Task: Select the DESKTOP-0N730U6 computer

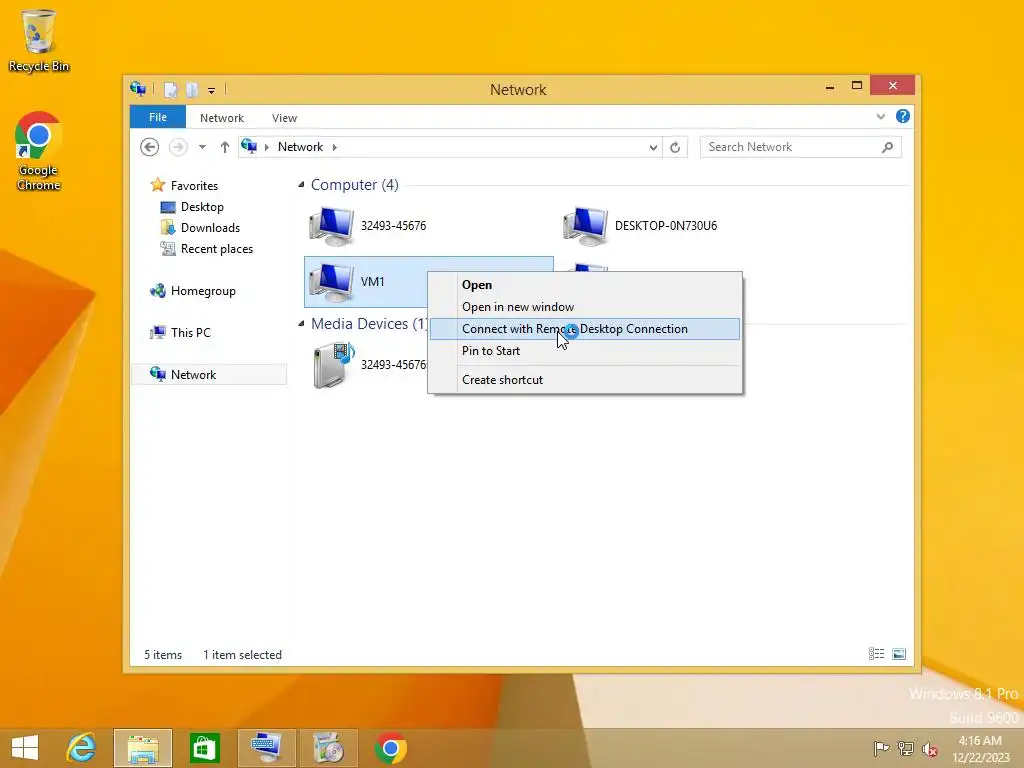Action: pyautogui.click(x=641, y=226)
